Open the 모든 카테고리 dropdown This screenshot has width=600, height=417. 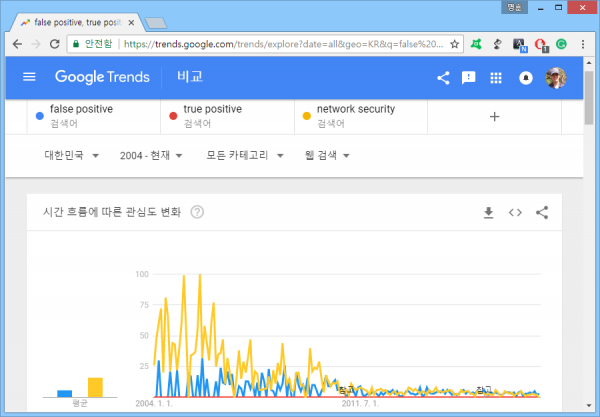click(x=245, y=155)
